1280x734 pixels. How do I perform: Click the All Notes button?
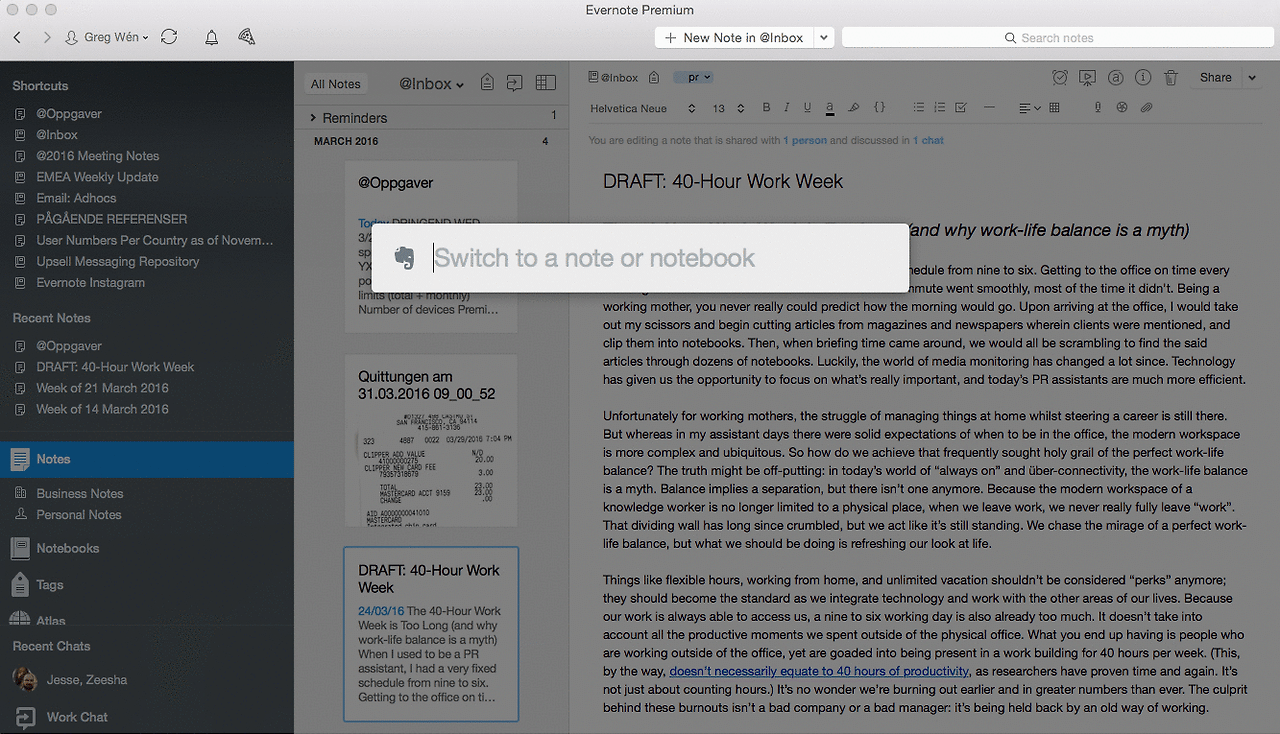(335, 84)
